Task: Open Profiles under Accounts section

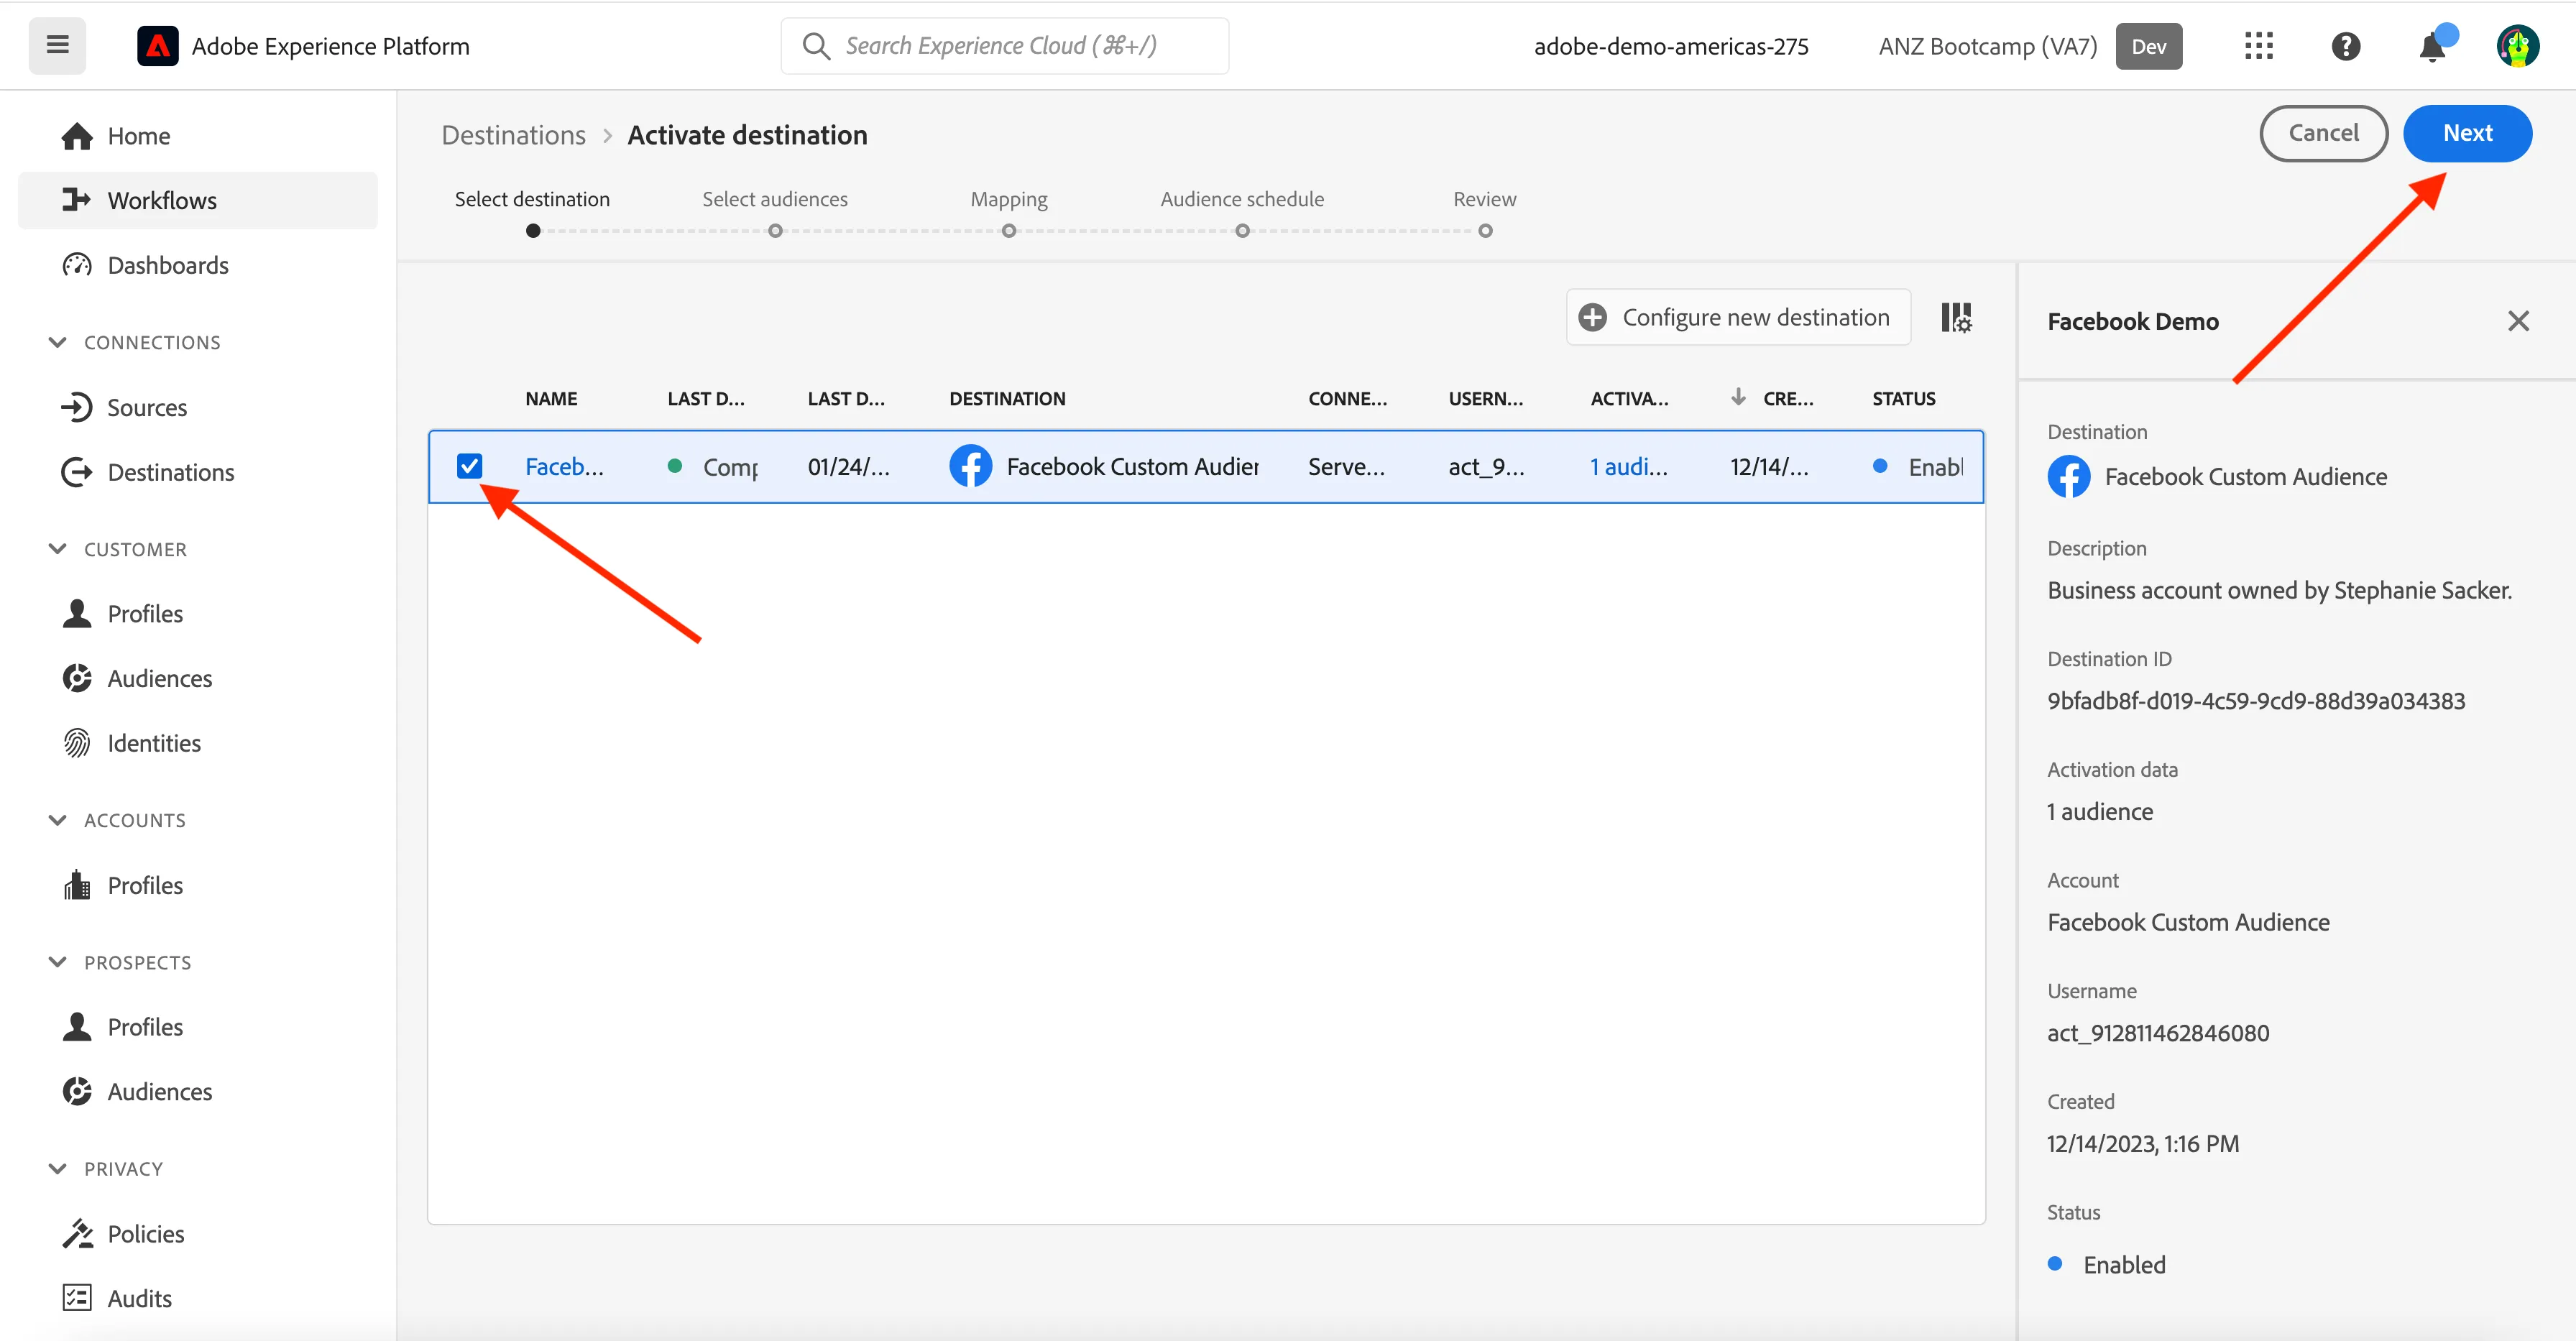Action: [x=198, y=885]
